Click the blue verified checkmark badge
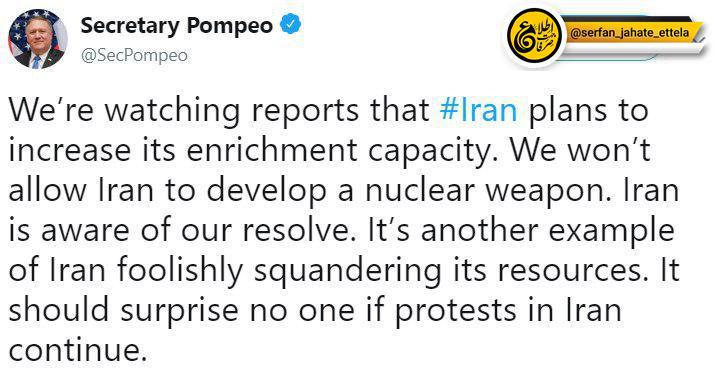 click(x=290, y=24)
